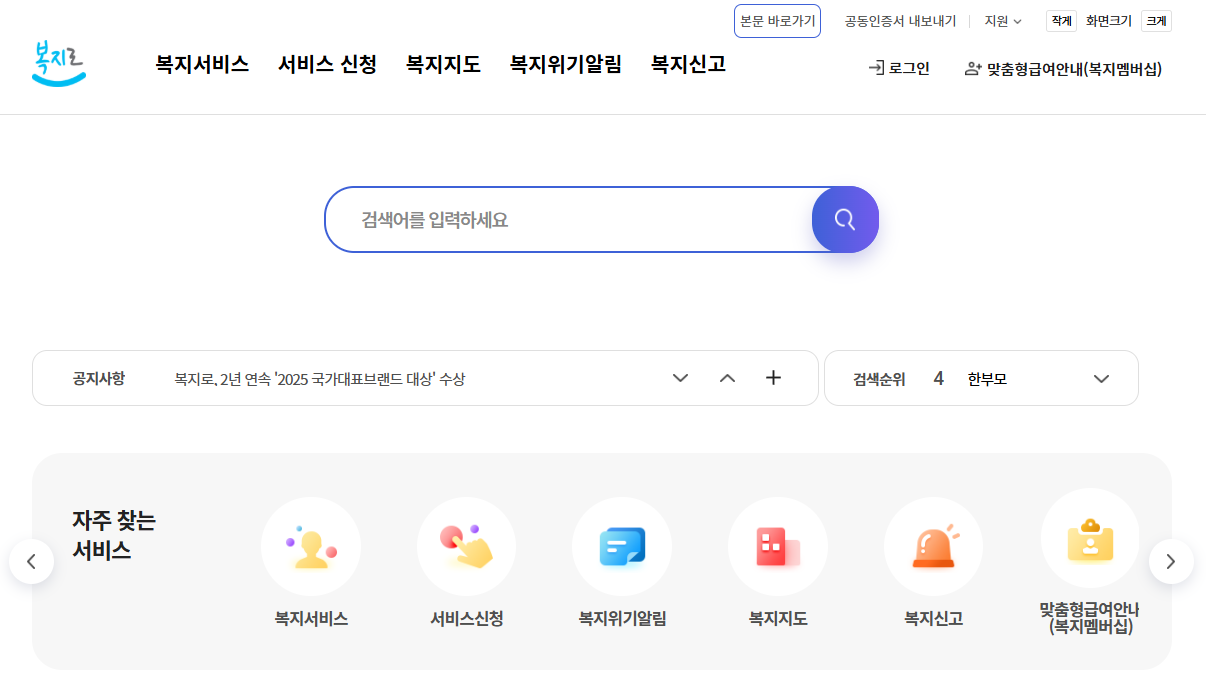The height and width of the screenshot is (683, 1206).
Task: Select the 복지서비스 icon in 자주 찾는 서비스
Action: (311, 546)
